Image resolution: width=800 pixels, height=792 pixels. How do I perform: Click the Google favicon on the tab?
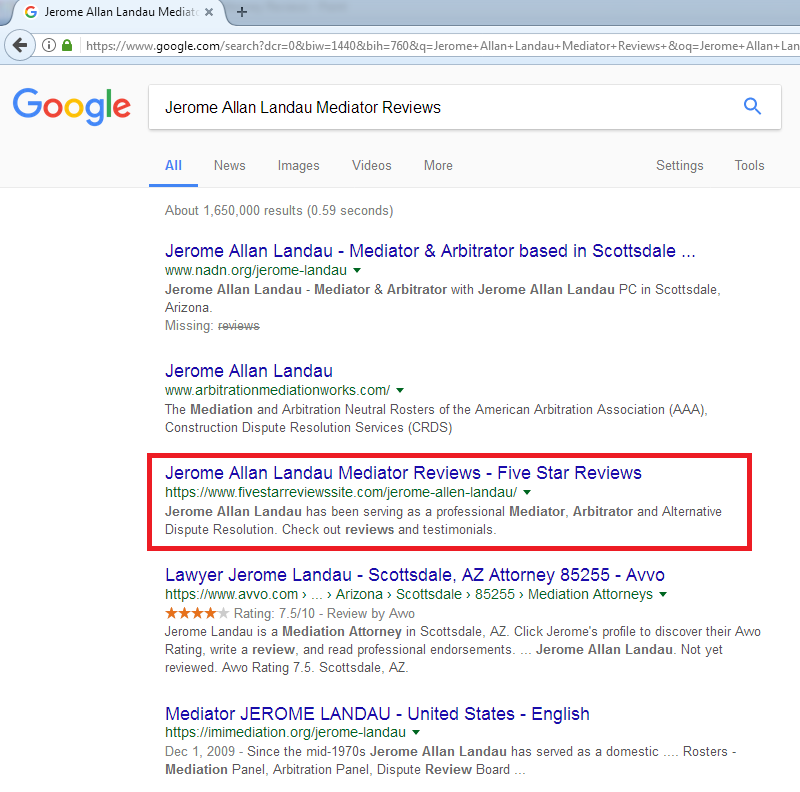[x=31, y=12]
